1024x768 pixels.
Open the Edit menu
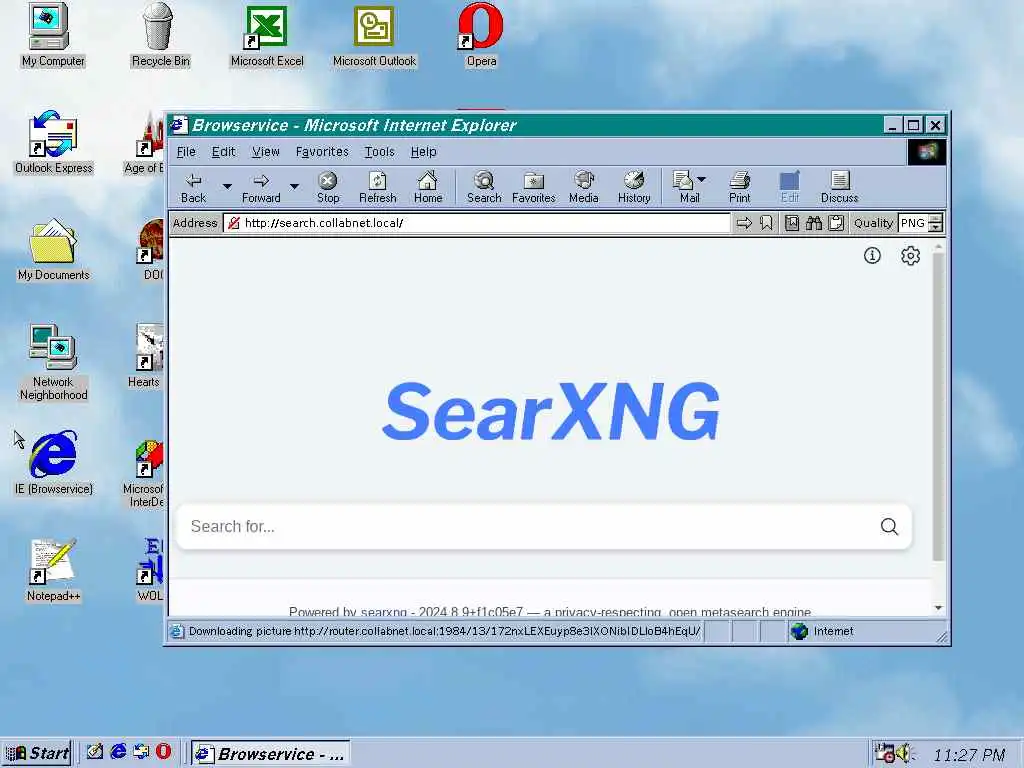pyautogui.click(x=223, y=152)
